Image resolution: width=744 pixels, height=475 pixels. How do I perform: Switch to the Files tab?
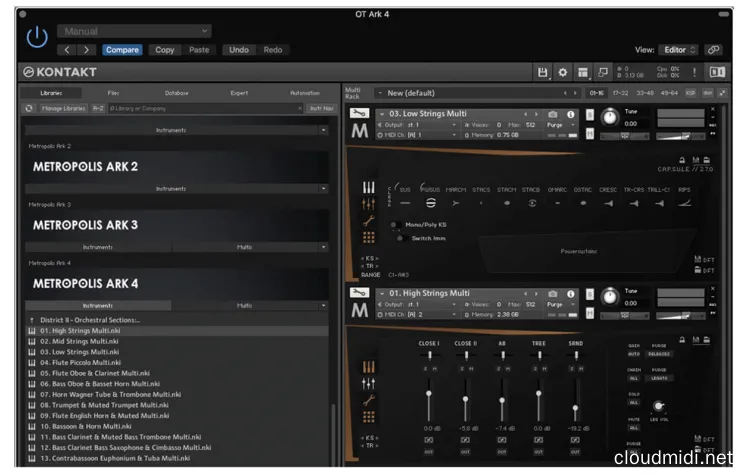(x=113, y=92)
